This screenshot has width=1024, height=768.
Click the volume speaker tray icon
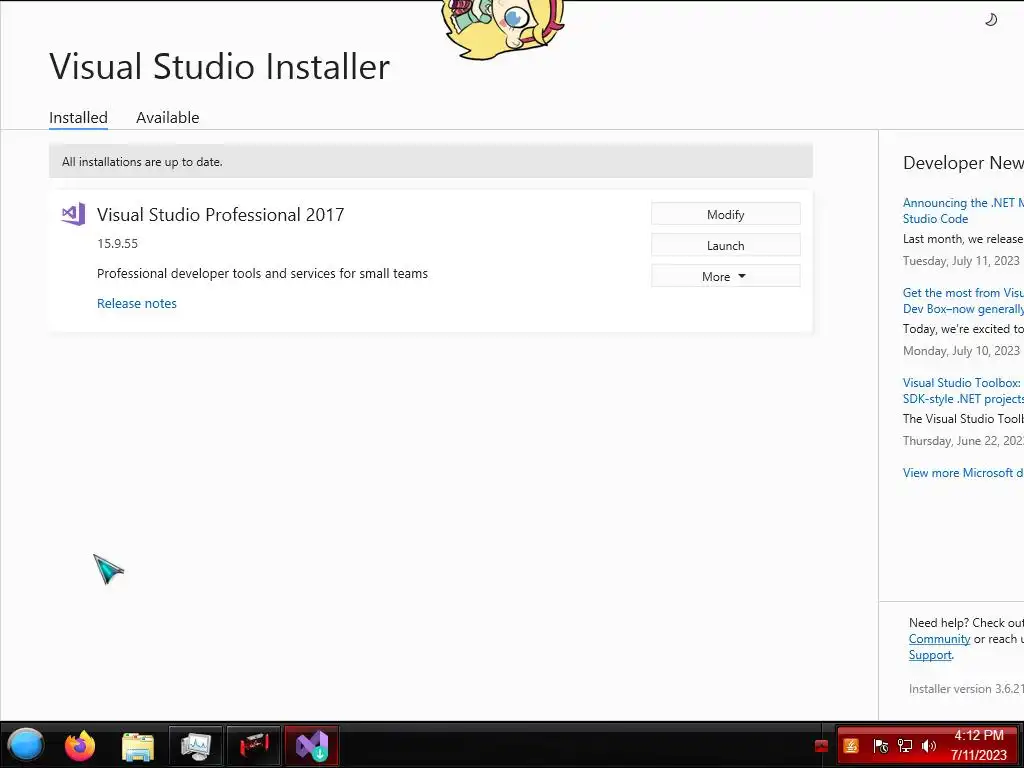click(x=928, y=746)
